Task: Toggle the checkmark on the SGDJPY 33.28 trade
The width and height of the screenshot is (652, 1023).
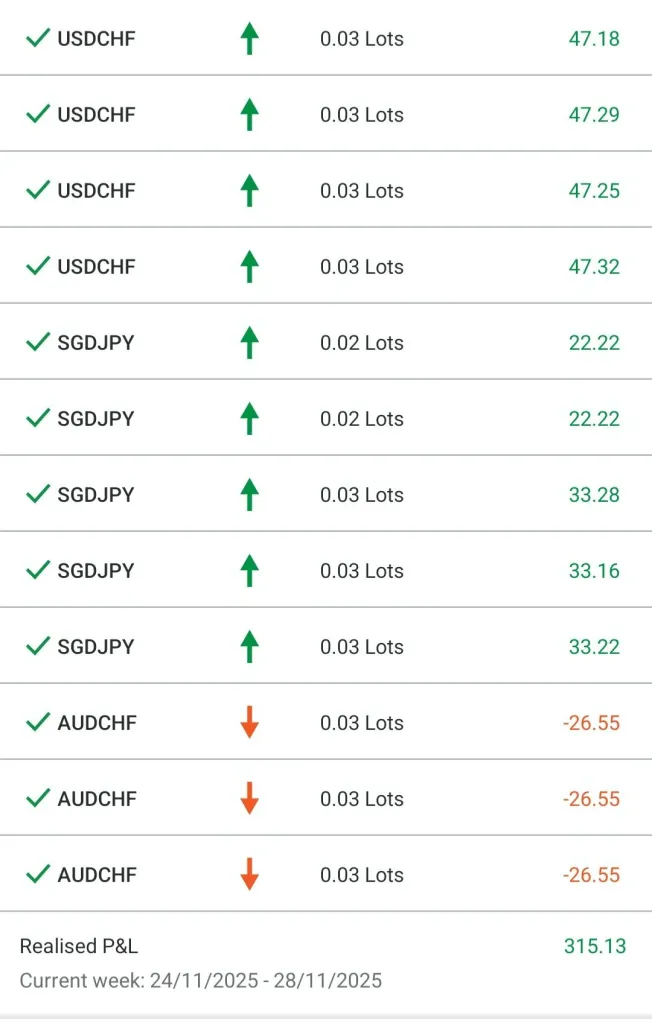Action: pyautogui.click(x=38, y=495)
